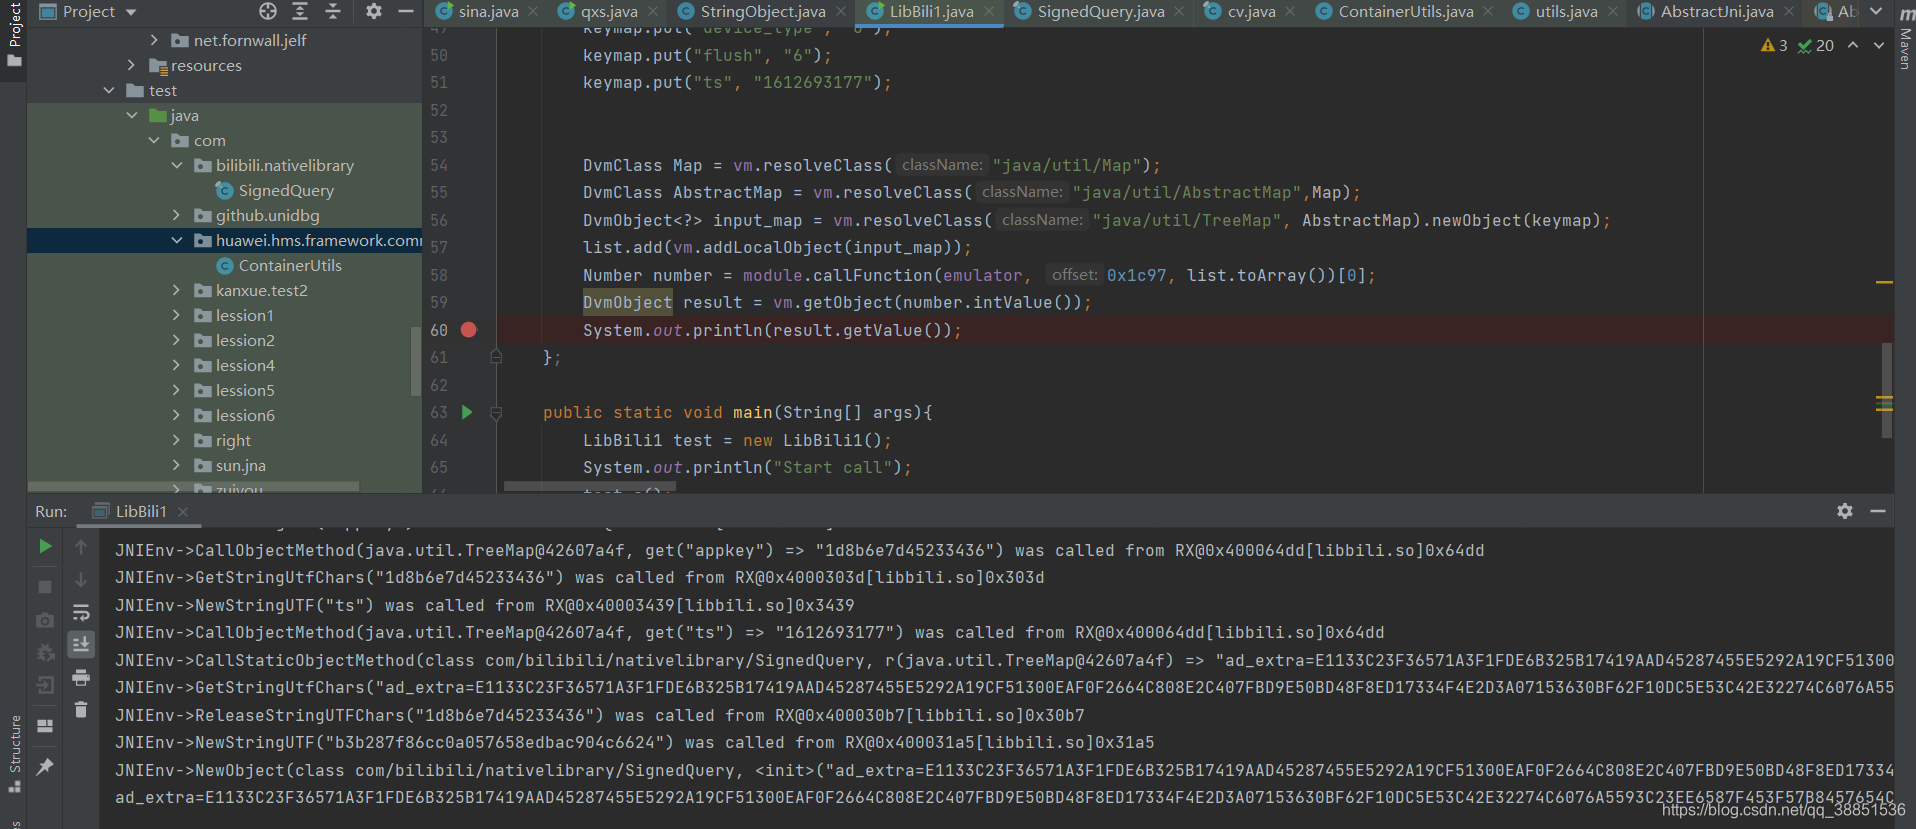1916x829 pixels.
Task: Close the LibBili1 run tab
Action: pos(183,511)
